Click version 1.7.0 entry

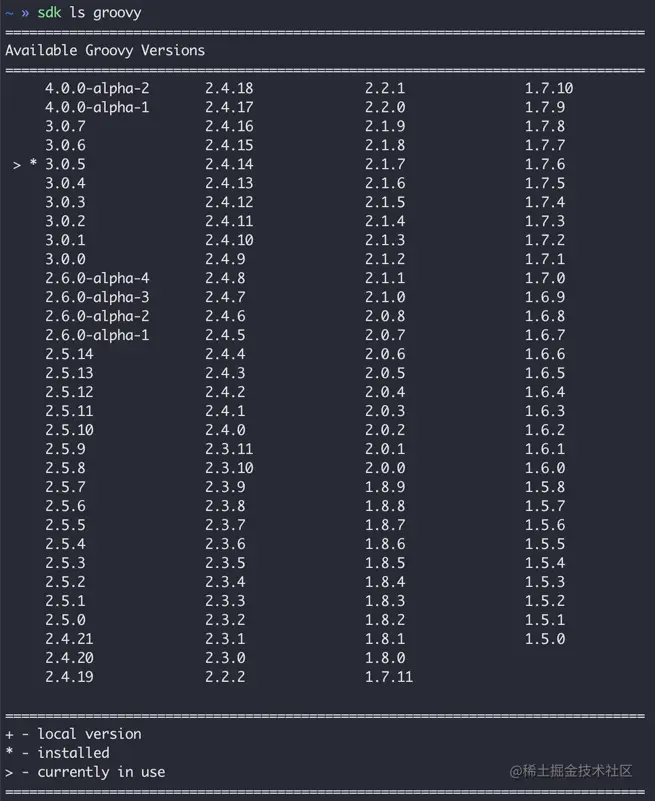click(545, 278)
